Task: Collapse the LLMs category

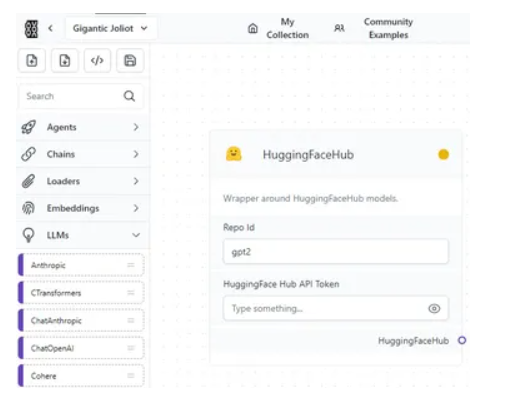Action: [83, 235]
